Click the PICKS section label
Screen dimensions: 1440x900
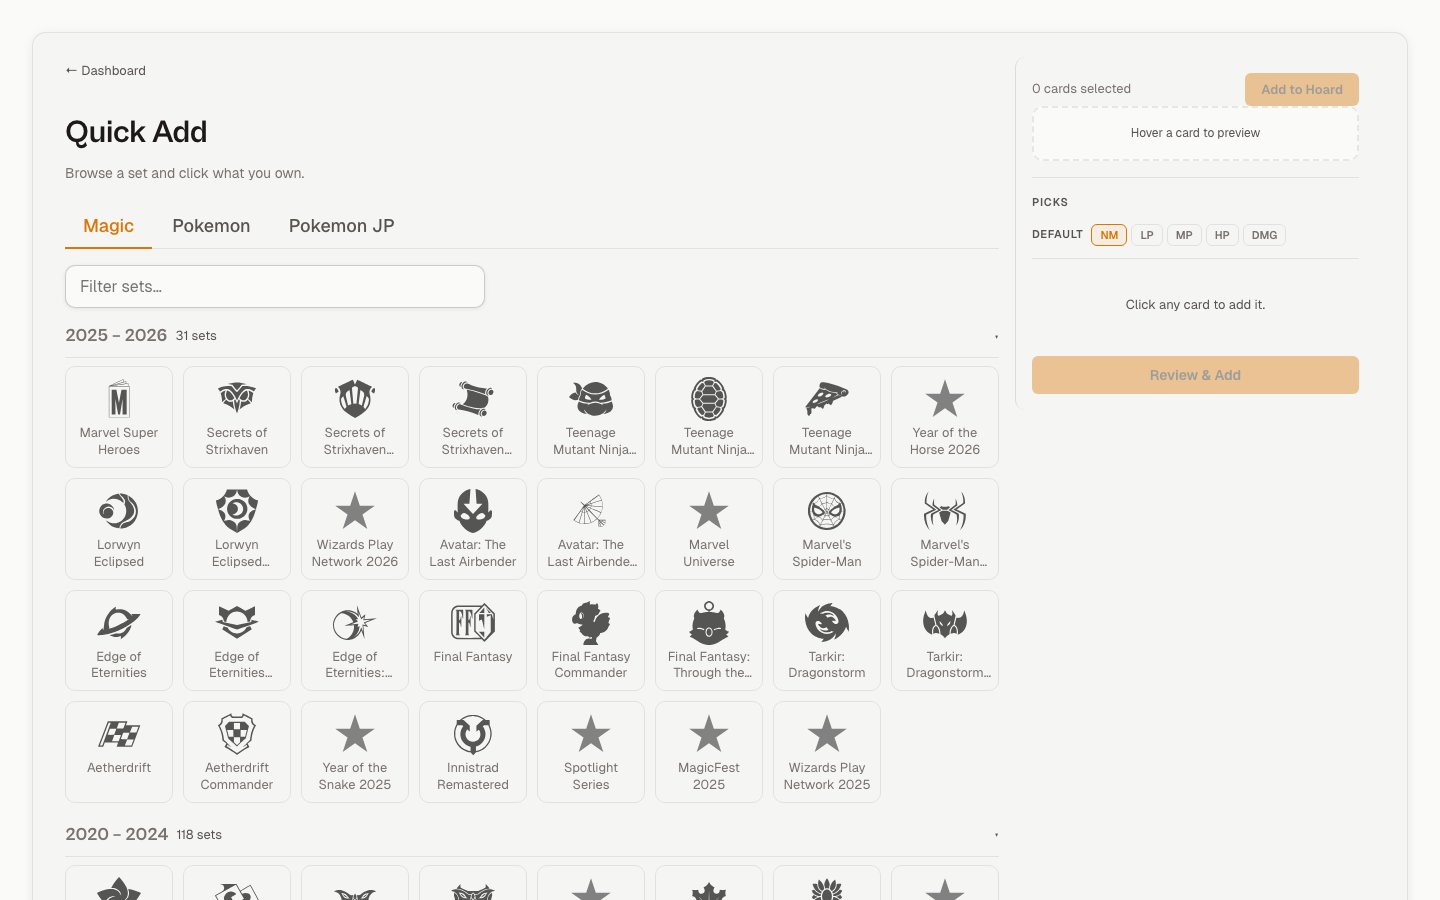coord(1050,202)
